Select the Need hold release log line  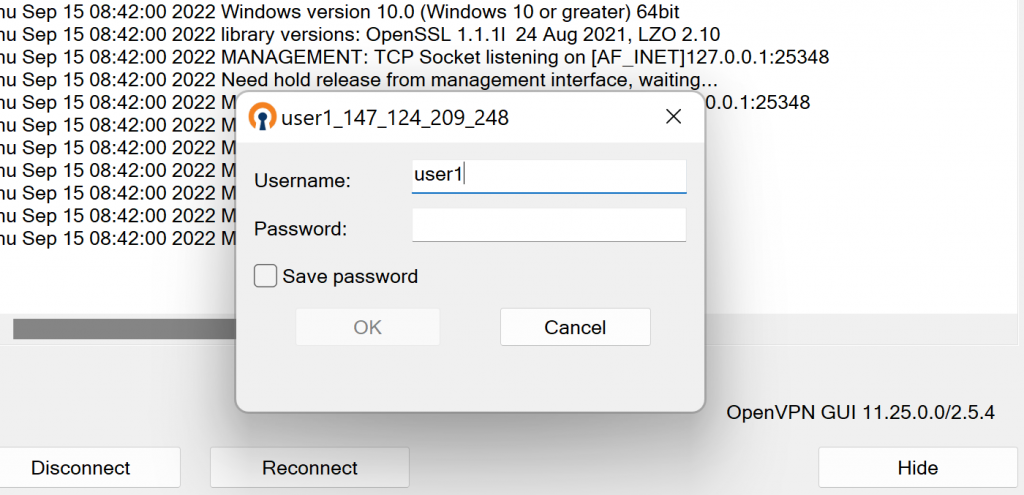tap(359, 80)
